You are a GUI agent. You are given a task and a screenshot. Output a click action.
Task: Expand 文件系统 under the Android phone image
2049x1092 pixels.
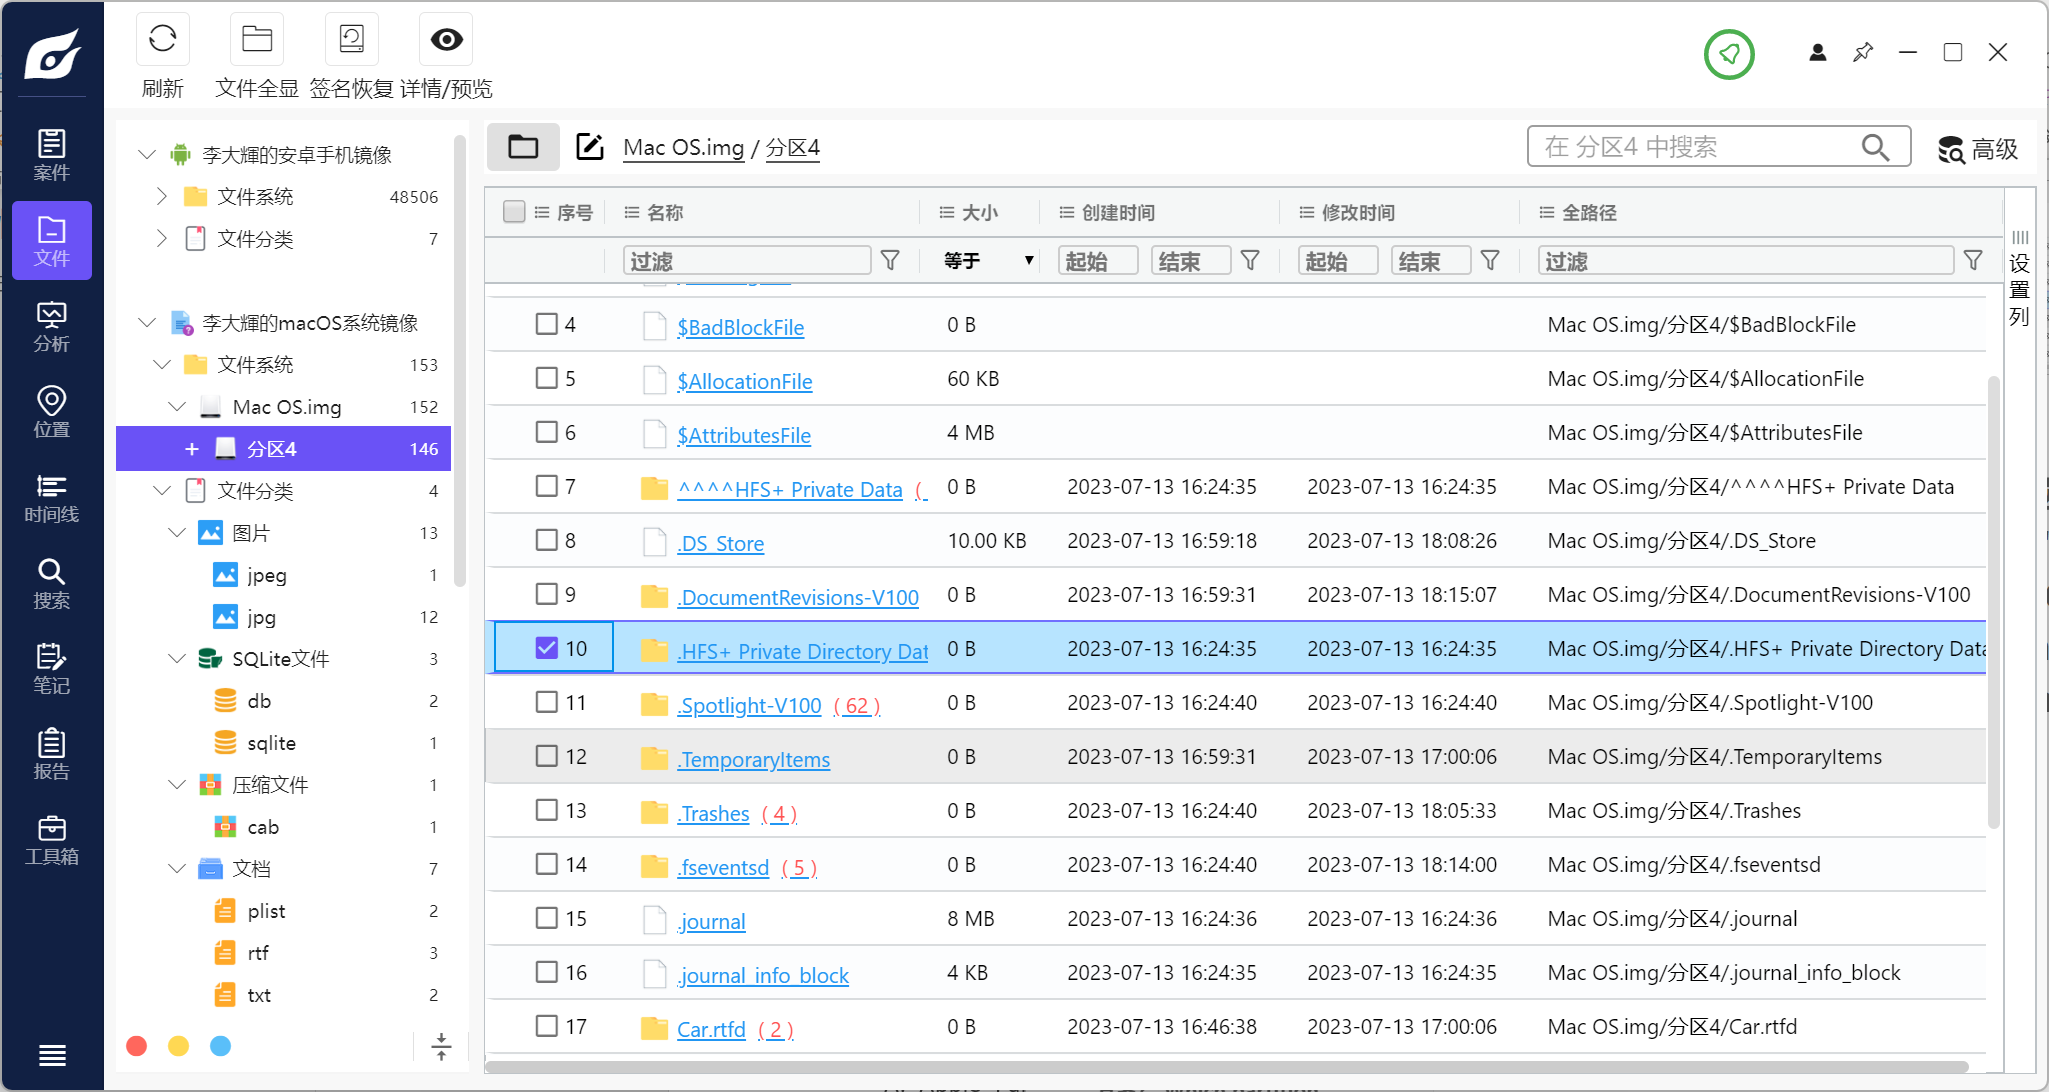coord(162,197)
